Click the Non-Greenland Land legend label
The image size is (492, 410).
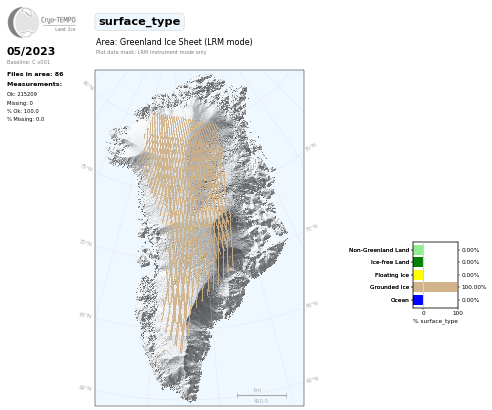pyautogui.click(x=379, y=250)
